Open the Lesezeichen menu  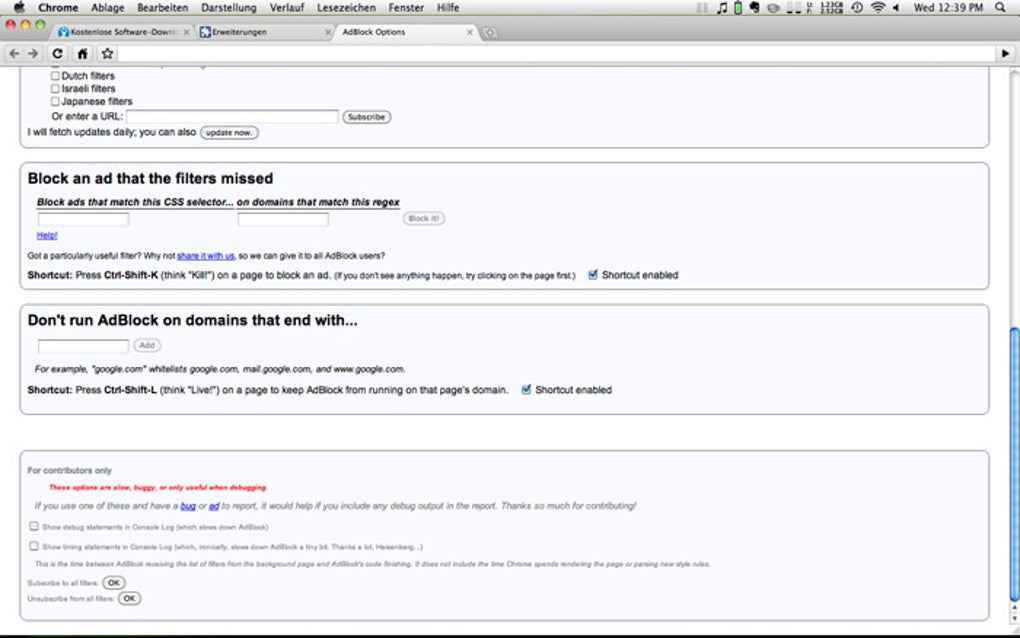pos(346,8)
